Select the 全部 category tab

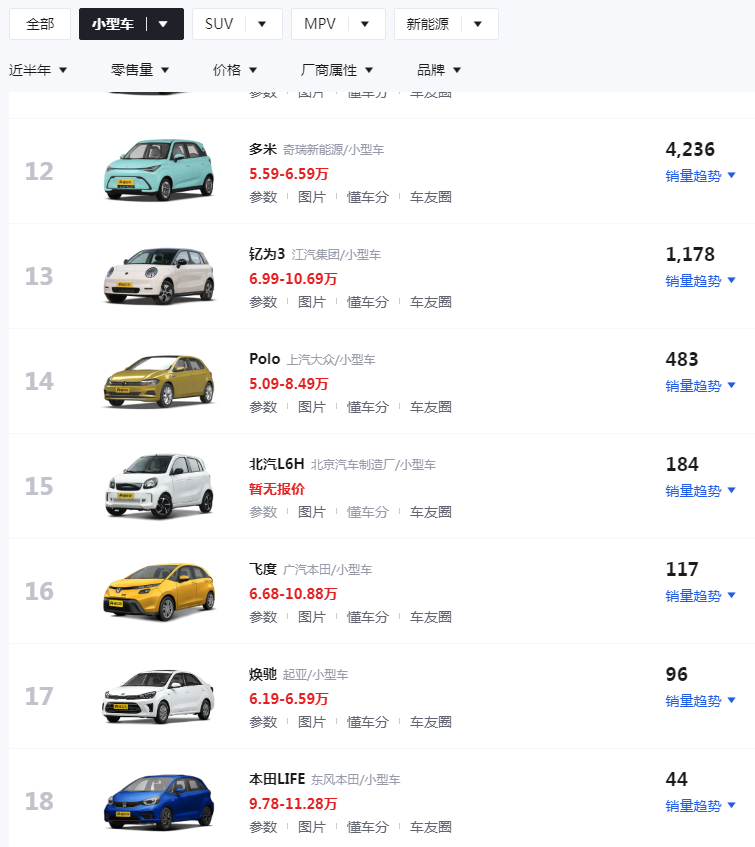click(40, 24)
